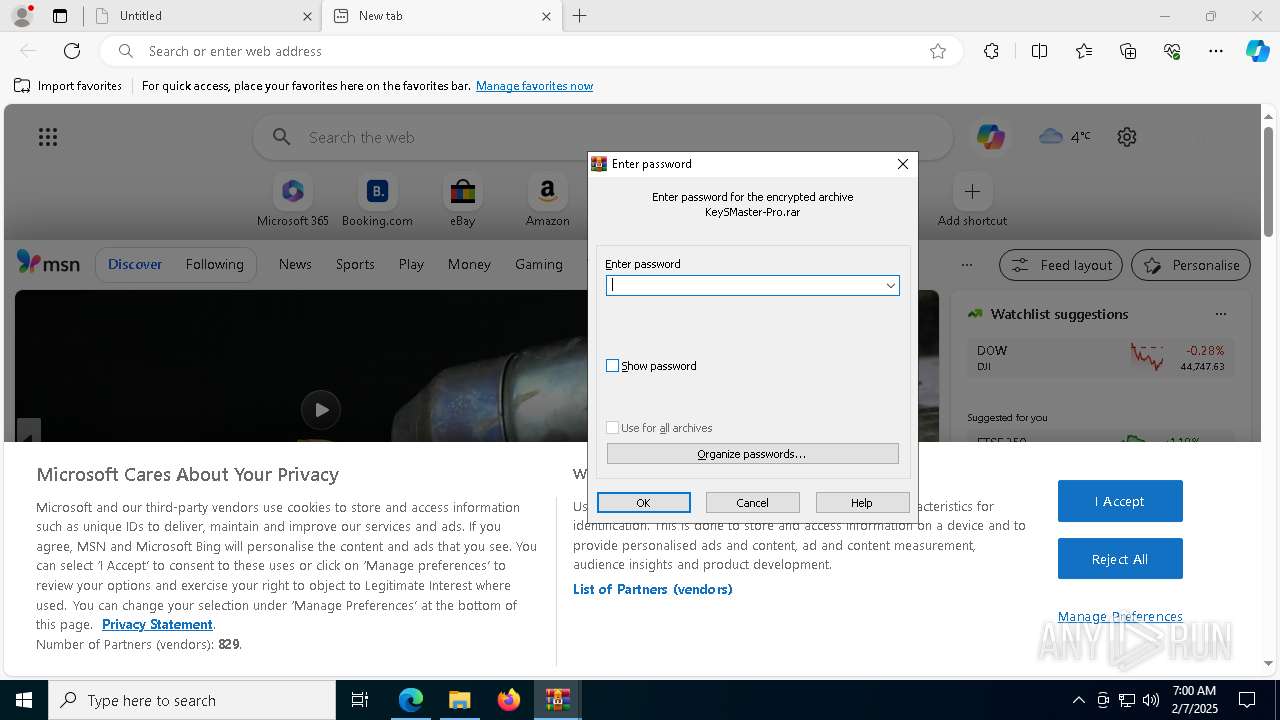
Task: Click Reject All cookies button
Action: (1120, 559)
